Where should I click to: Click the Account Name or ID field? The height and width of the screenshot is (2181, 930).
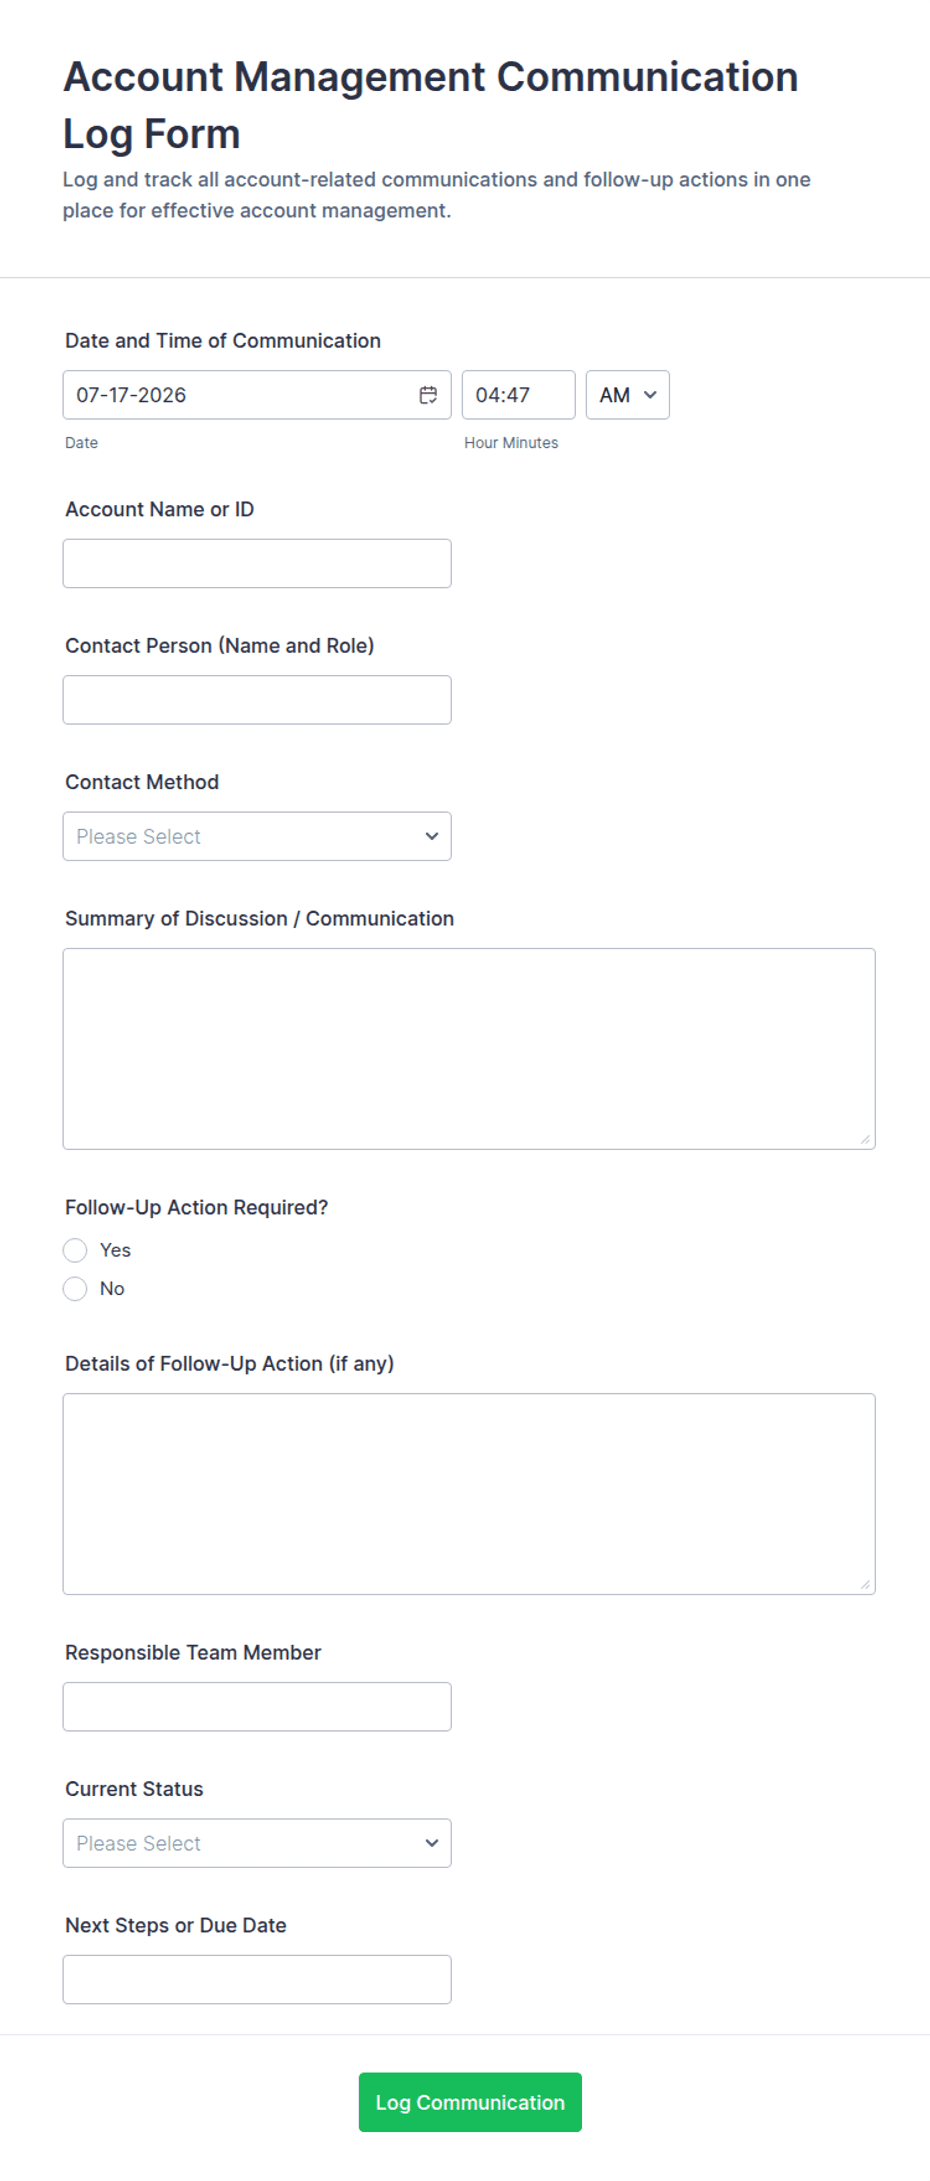pos(257,564)
